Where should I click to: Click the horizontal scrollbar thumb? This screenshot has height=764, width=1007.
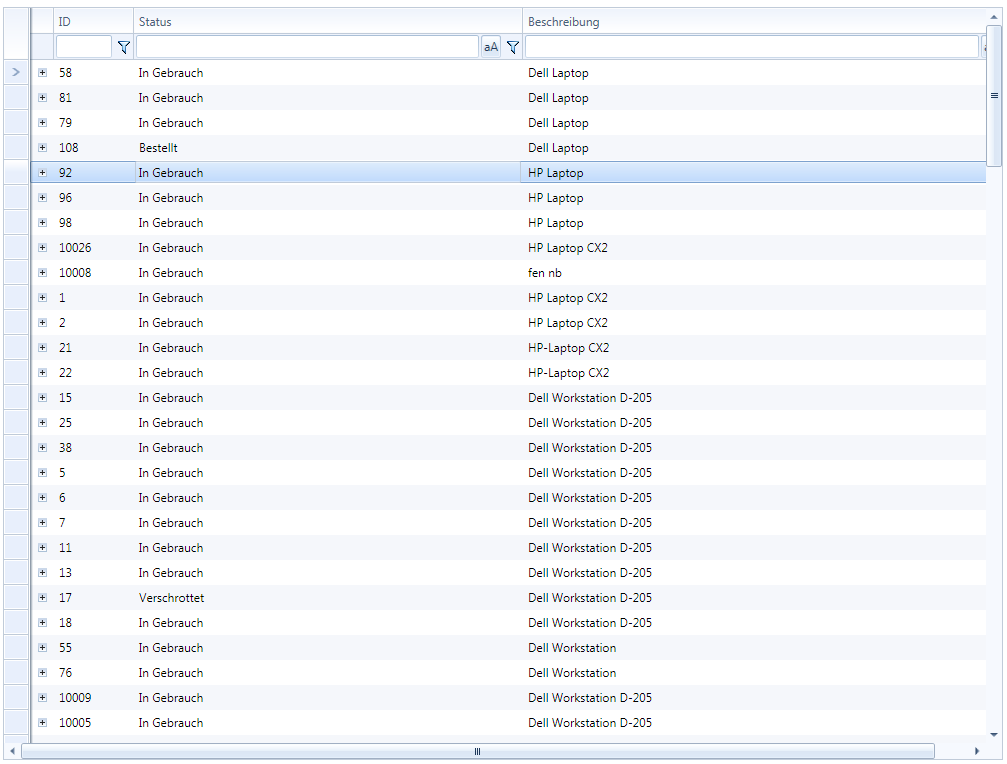click(x=478, y=751)
